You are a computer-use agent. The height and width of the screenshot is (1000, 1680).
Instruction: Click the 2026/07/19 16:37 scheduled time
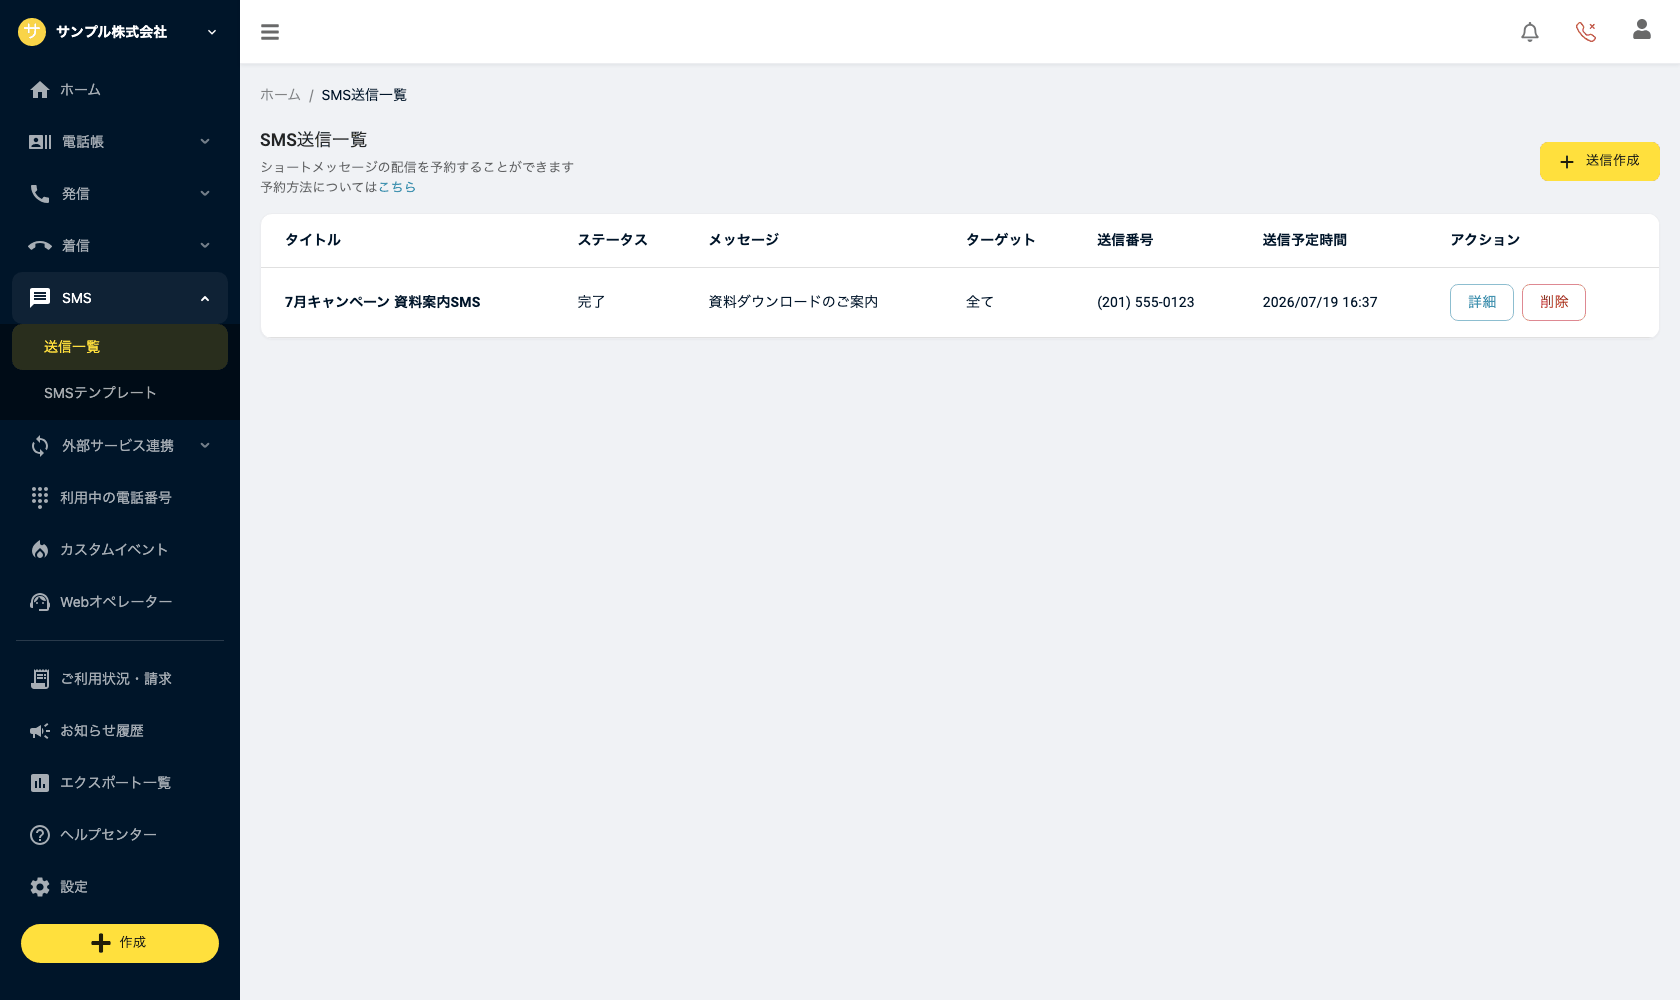tap(1320, 302)
